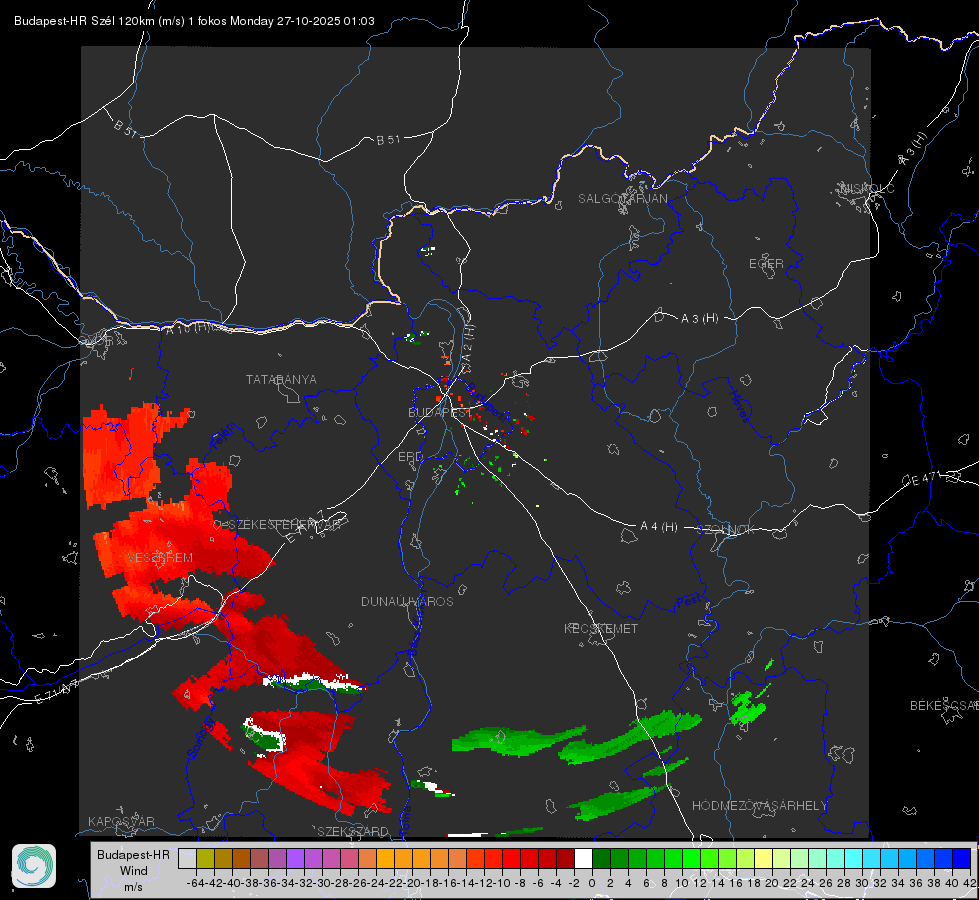Click the A 4 (H) road label
Screen dimensions: 979x900
tap(659, 527)
